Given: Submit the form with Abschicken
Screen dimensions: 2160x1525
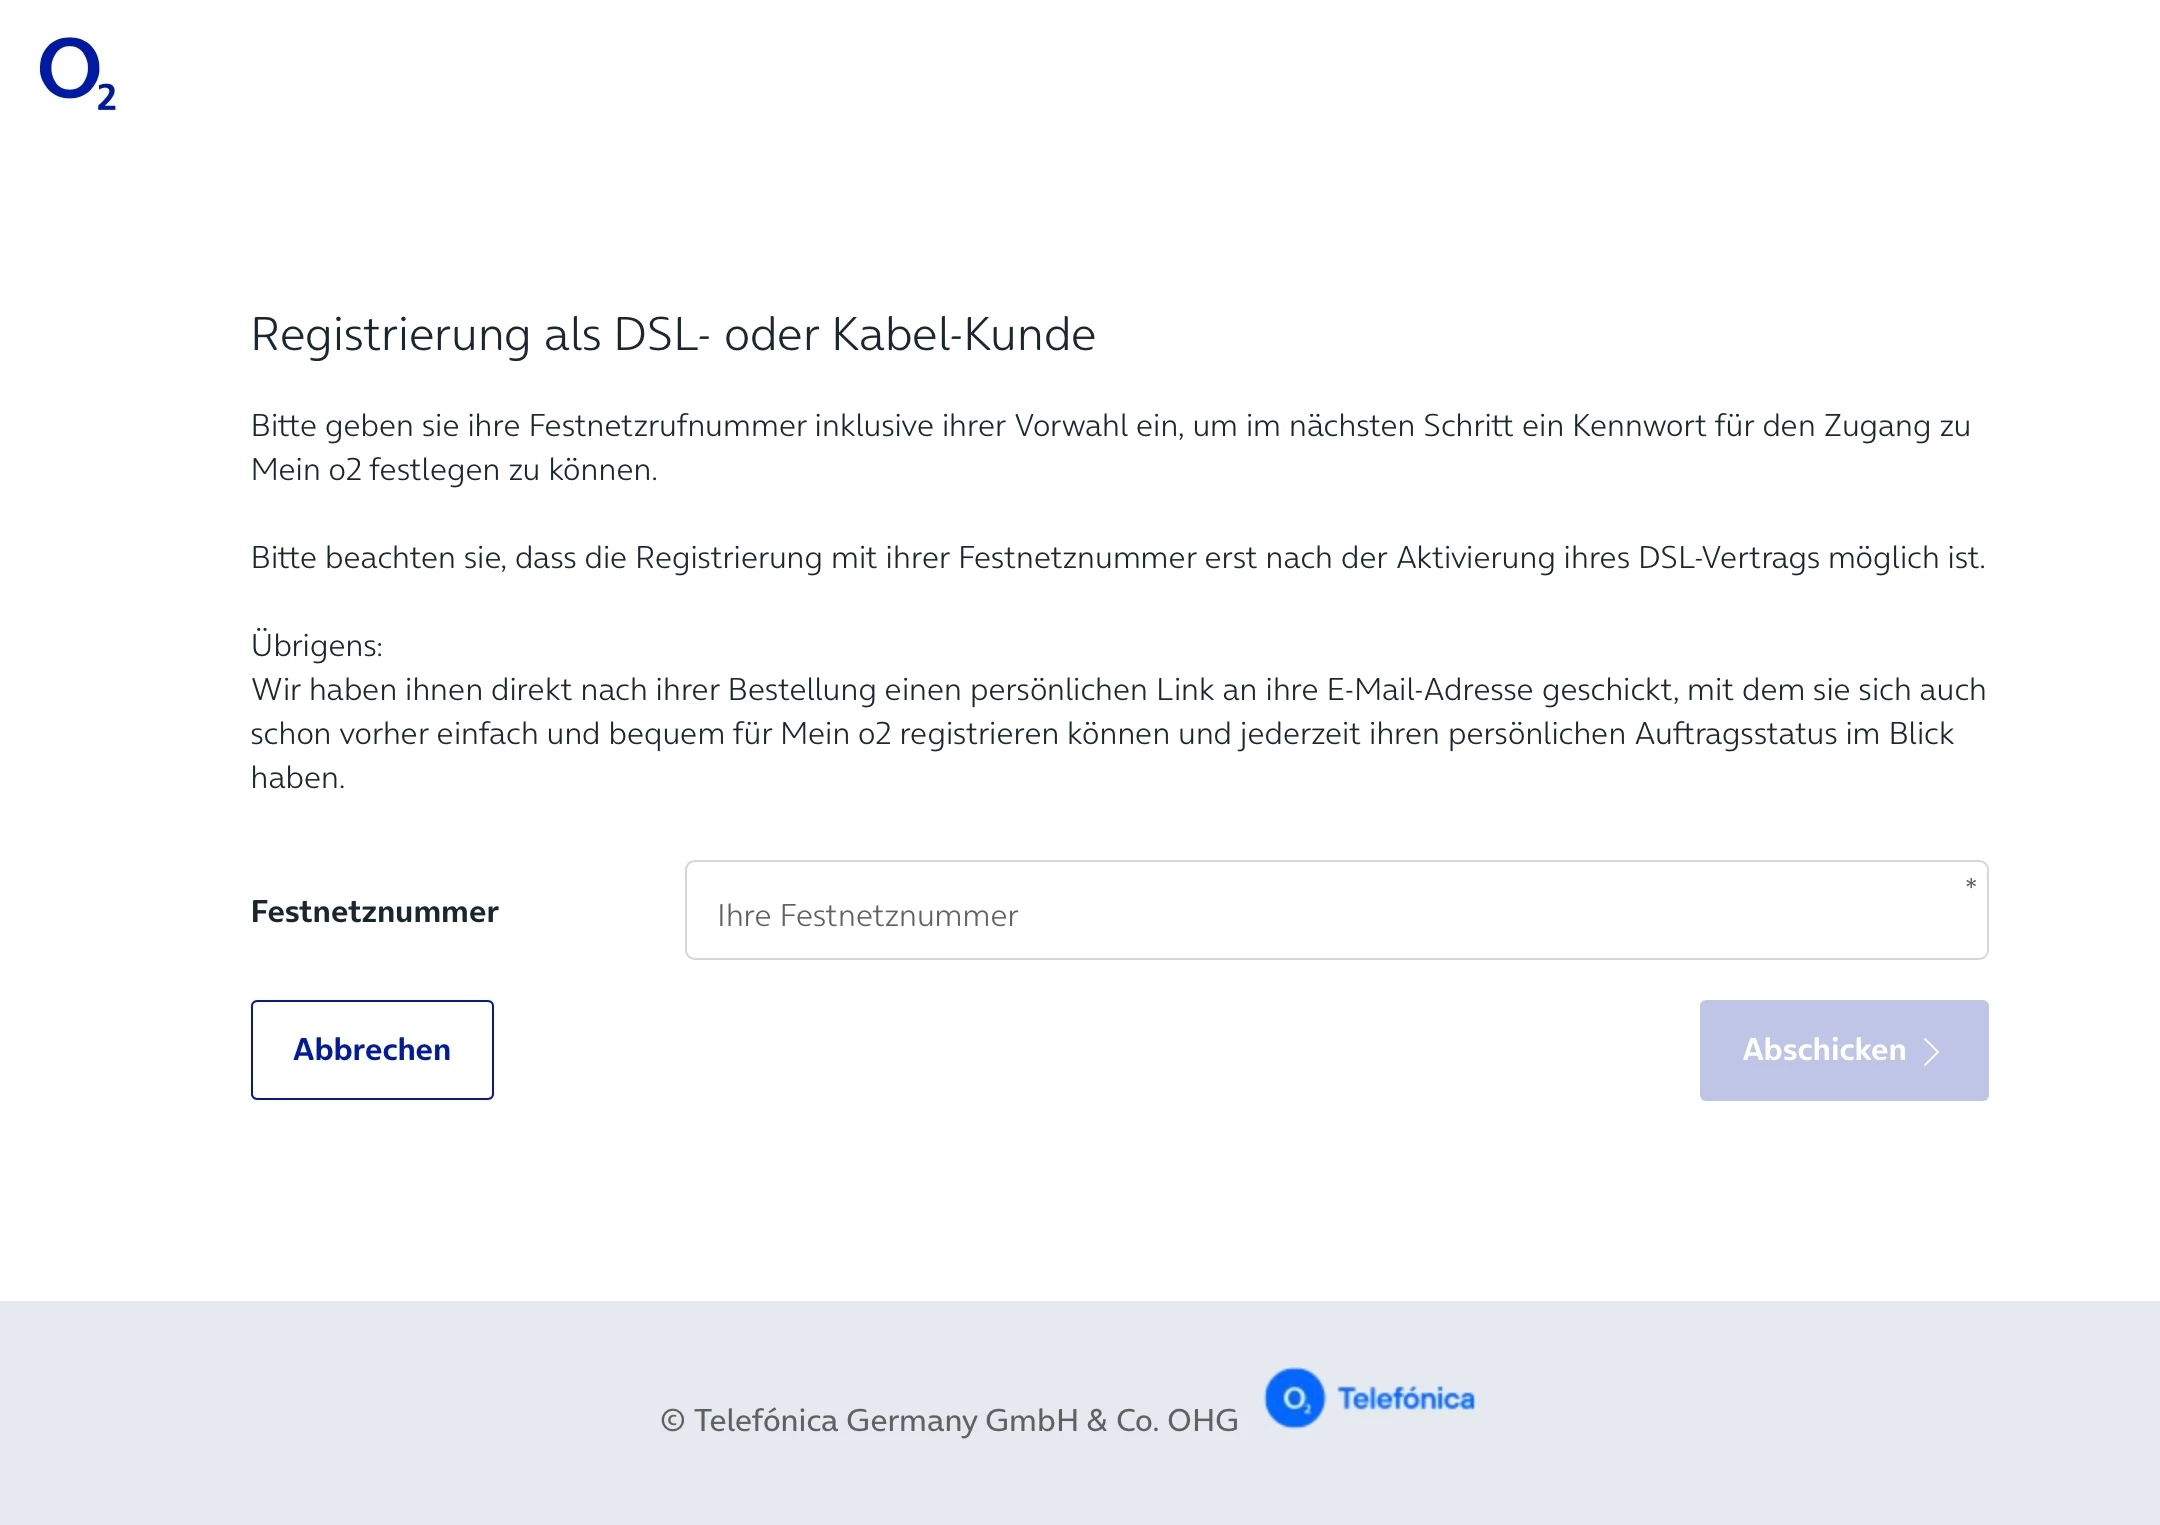Looking at the screenshot, I should (x=1843, y=1050).
